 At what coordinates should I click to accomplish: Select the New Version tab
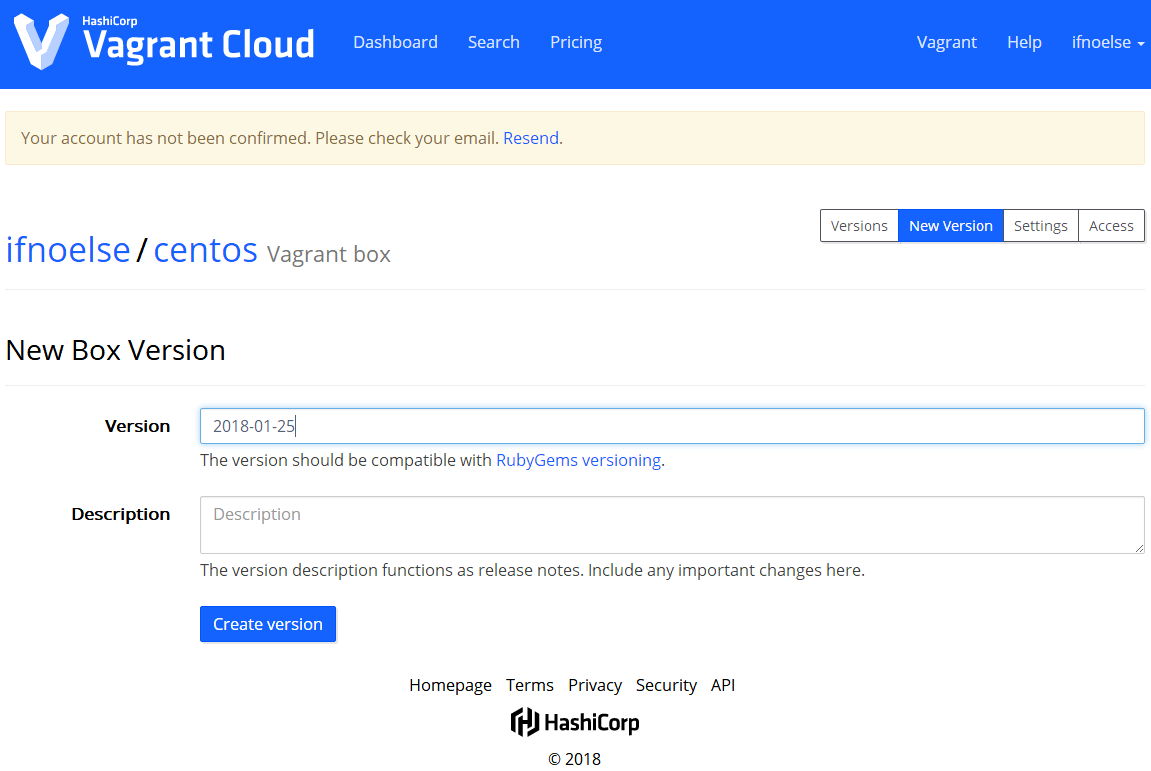point(951,225)
